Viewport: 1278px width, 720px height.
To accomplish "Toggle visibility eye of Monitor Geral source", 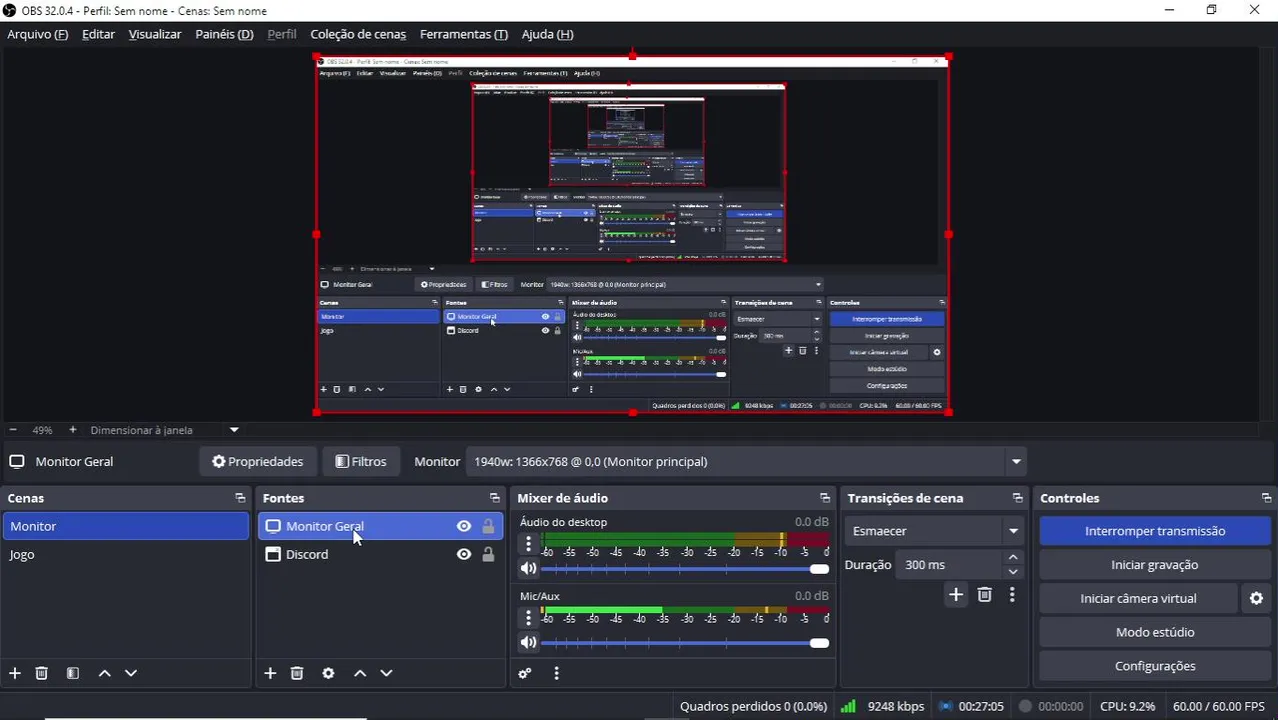I will [464, 526].
